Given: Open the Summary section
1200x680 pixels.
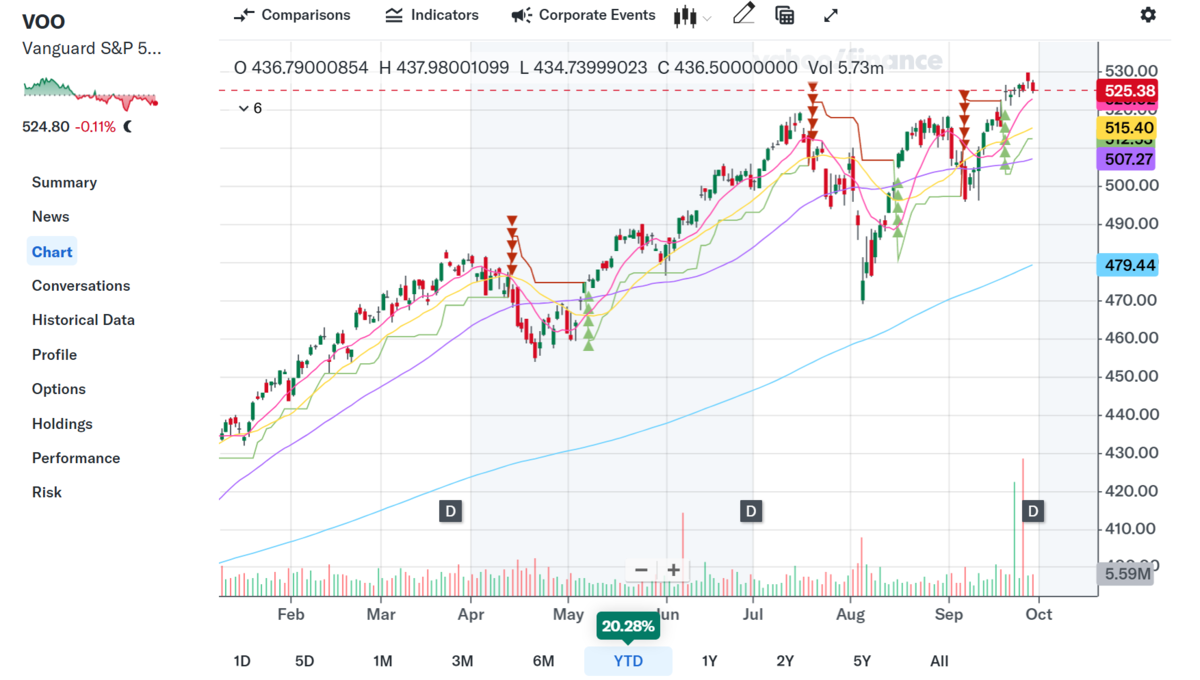Looking at the screenshot, I should [64, 182].
